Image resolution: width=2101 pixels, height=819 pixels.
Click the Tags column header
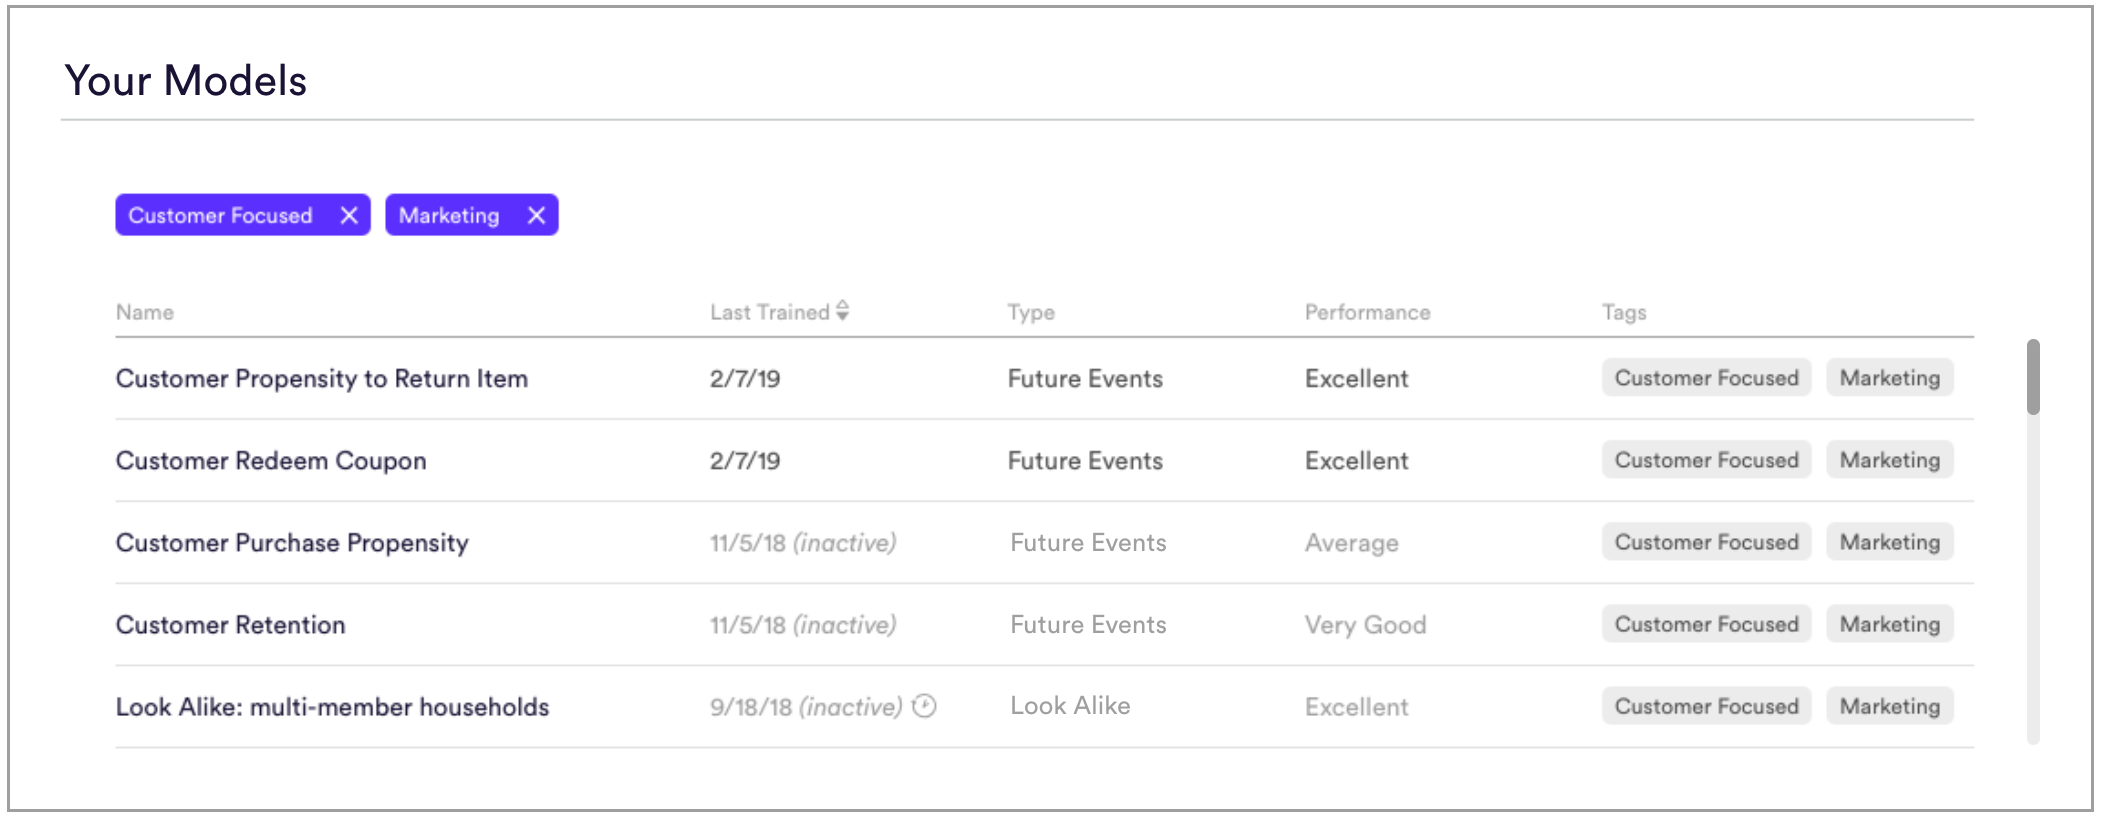pyautogui.click(x=1624, y=312)
